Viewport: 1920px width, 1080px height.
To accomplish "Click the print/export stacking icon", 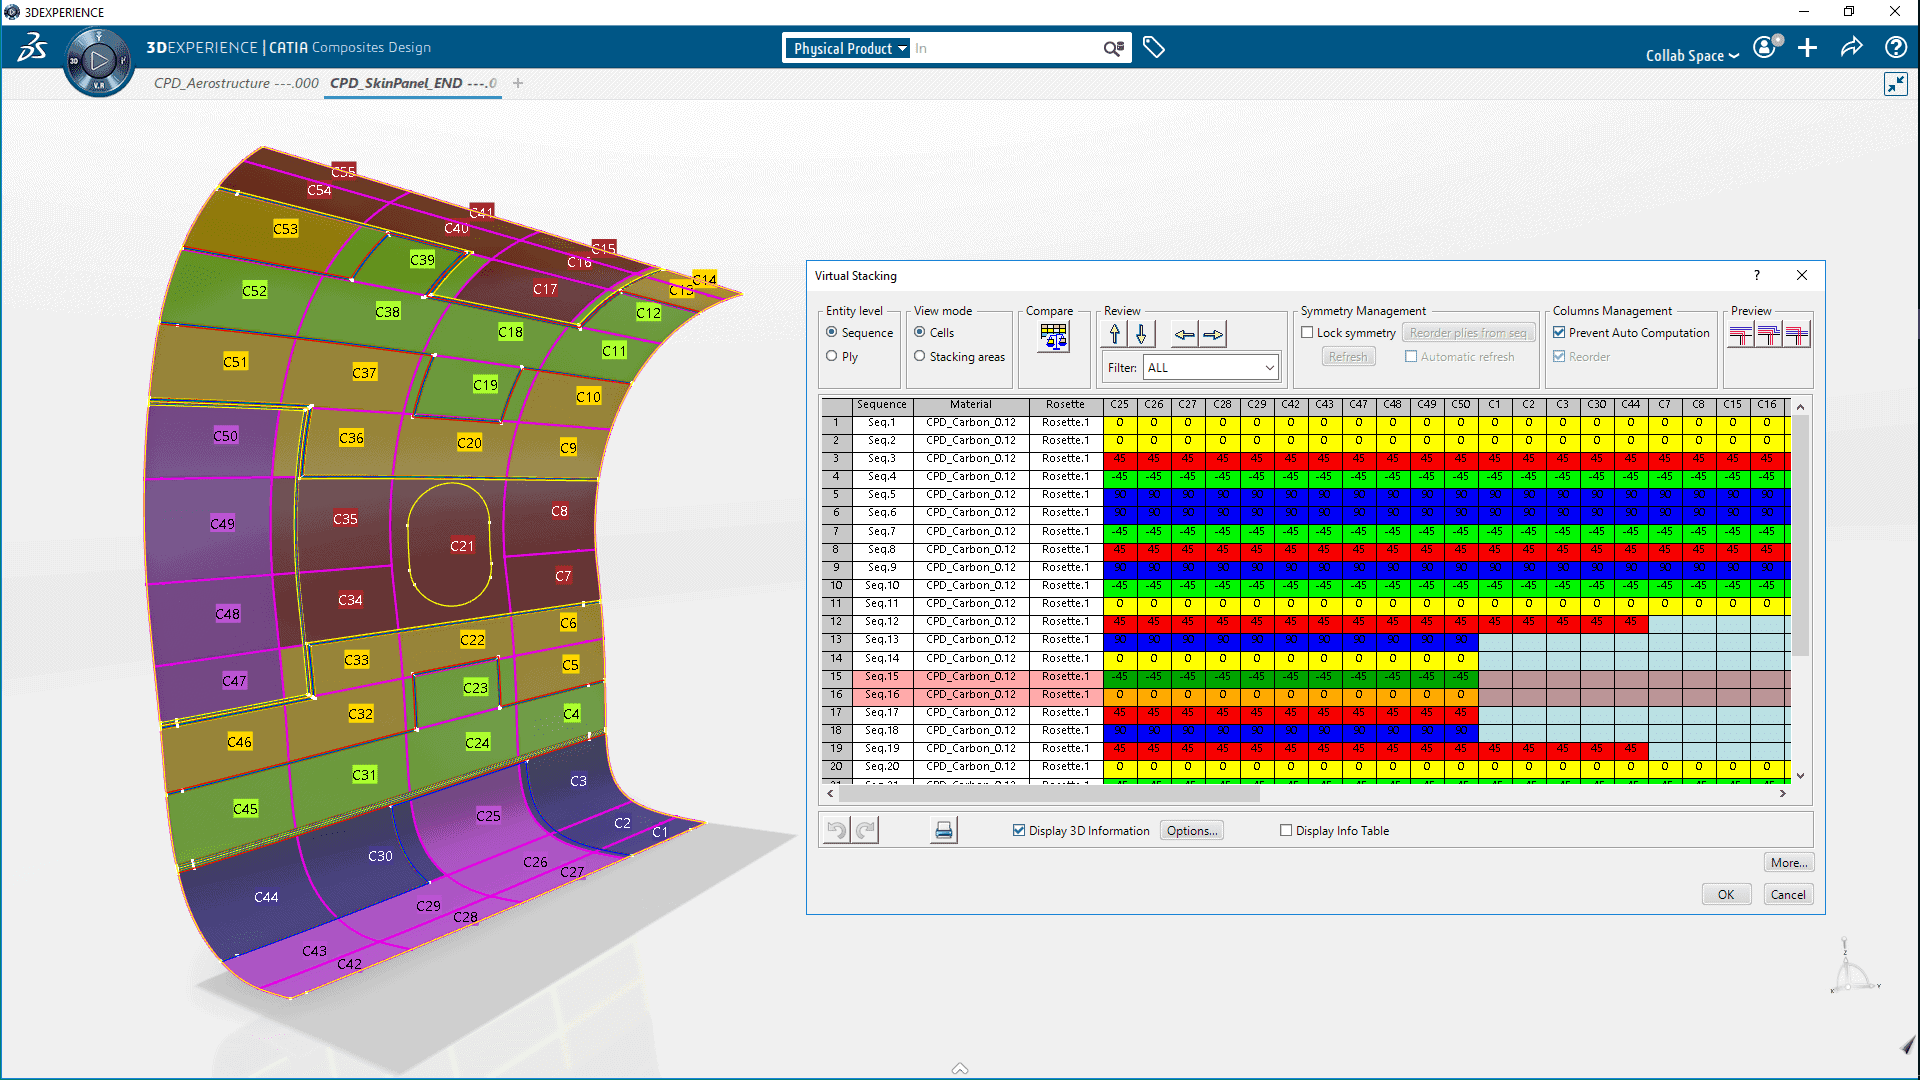I will (x=943, y=831).
